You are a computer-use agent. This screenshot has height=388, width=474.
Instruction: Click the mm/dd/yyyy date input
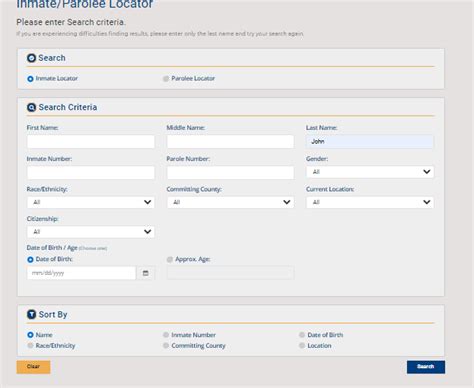click(82, 273)
